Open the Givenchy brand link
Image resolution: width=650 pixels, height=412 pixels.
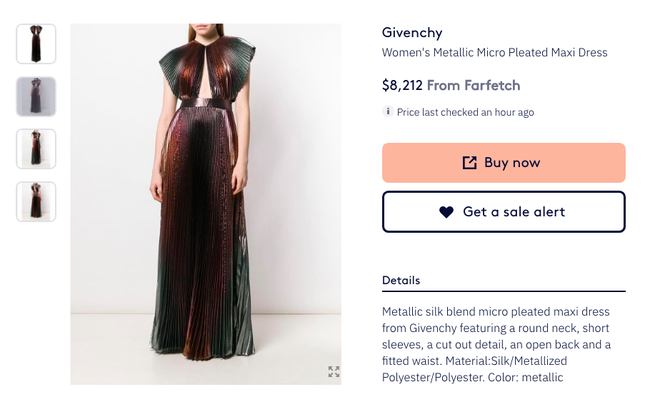(412, 33)
